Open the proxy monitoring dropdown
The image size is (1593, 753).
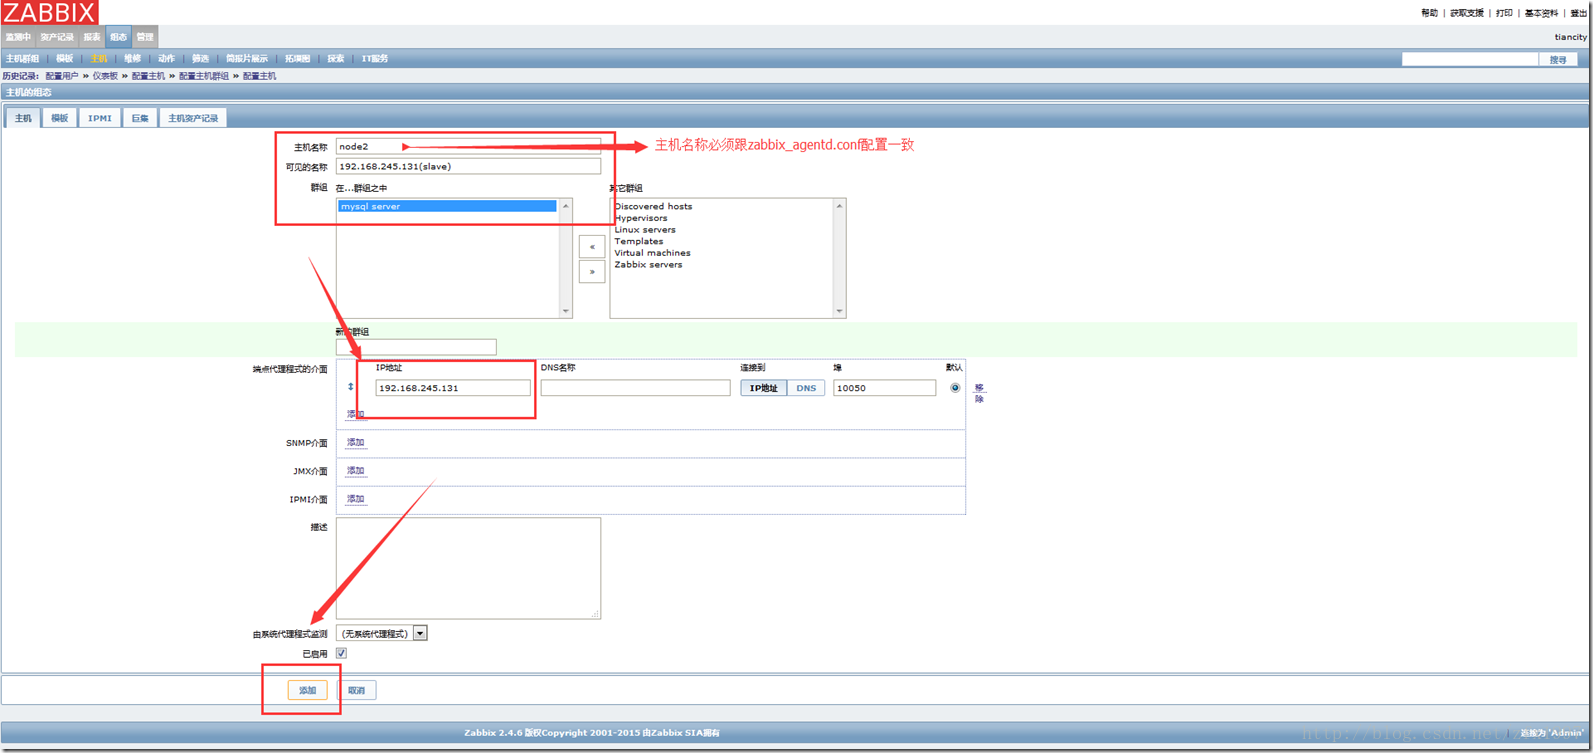[x=382, y=633]
